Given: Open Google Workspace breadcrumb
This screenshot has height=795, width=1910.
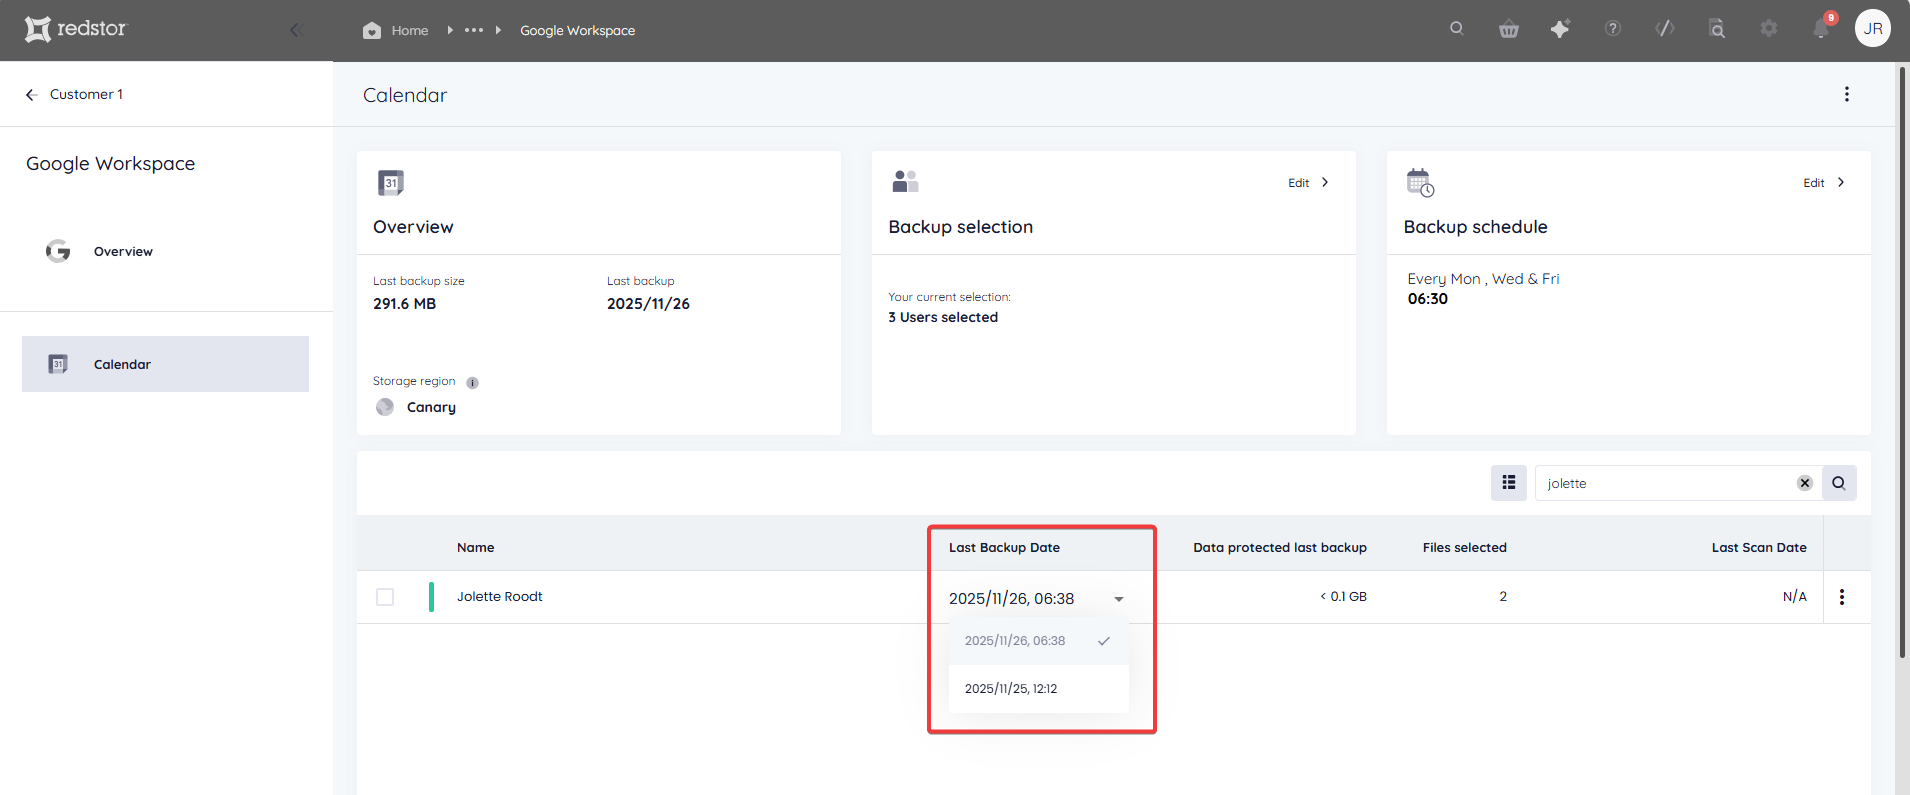Looking at the screenshot, I should point(577,30).
